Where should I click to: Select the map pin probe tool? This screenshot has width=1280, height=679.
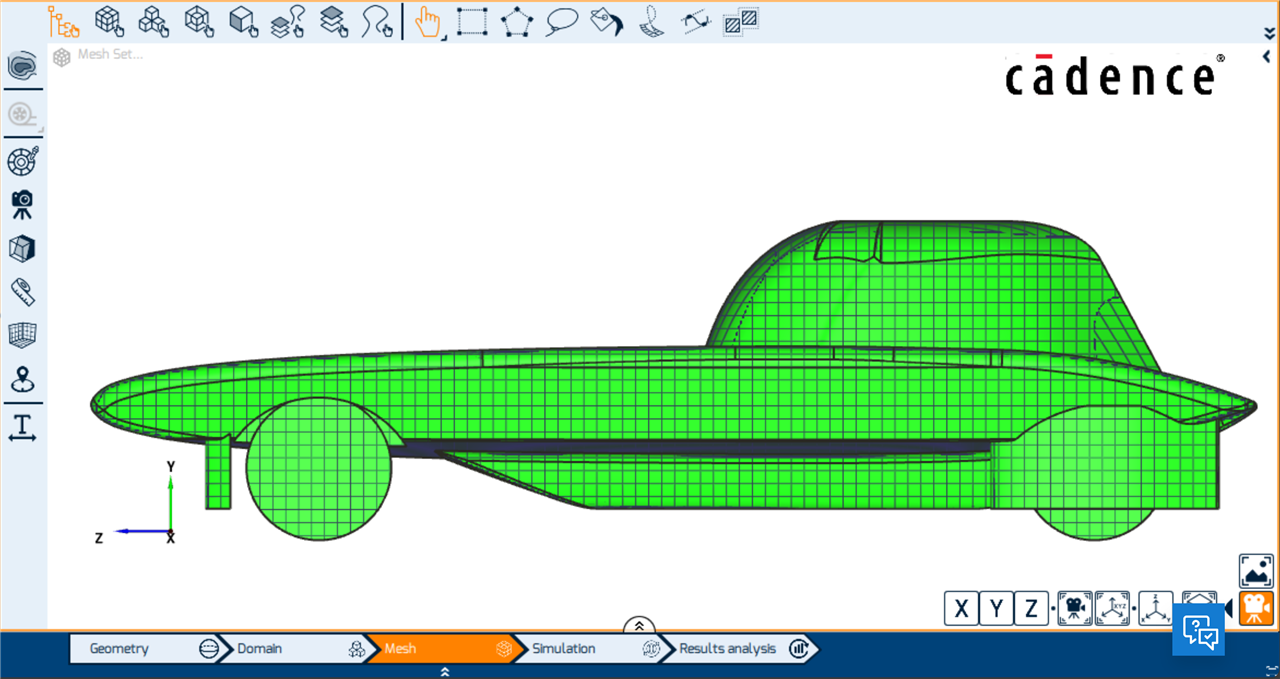[22, 380]
